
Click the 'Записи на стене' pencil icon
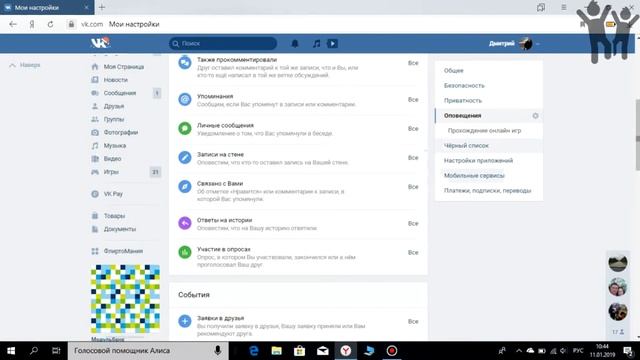point(184,158)
